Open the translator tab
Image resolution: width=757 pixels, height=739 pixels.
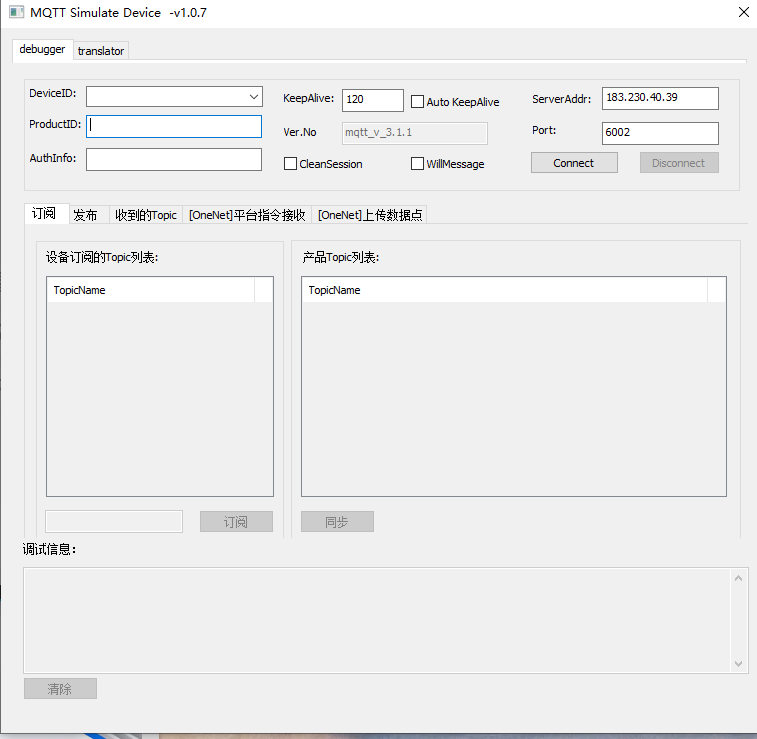(x=101, y=51)
